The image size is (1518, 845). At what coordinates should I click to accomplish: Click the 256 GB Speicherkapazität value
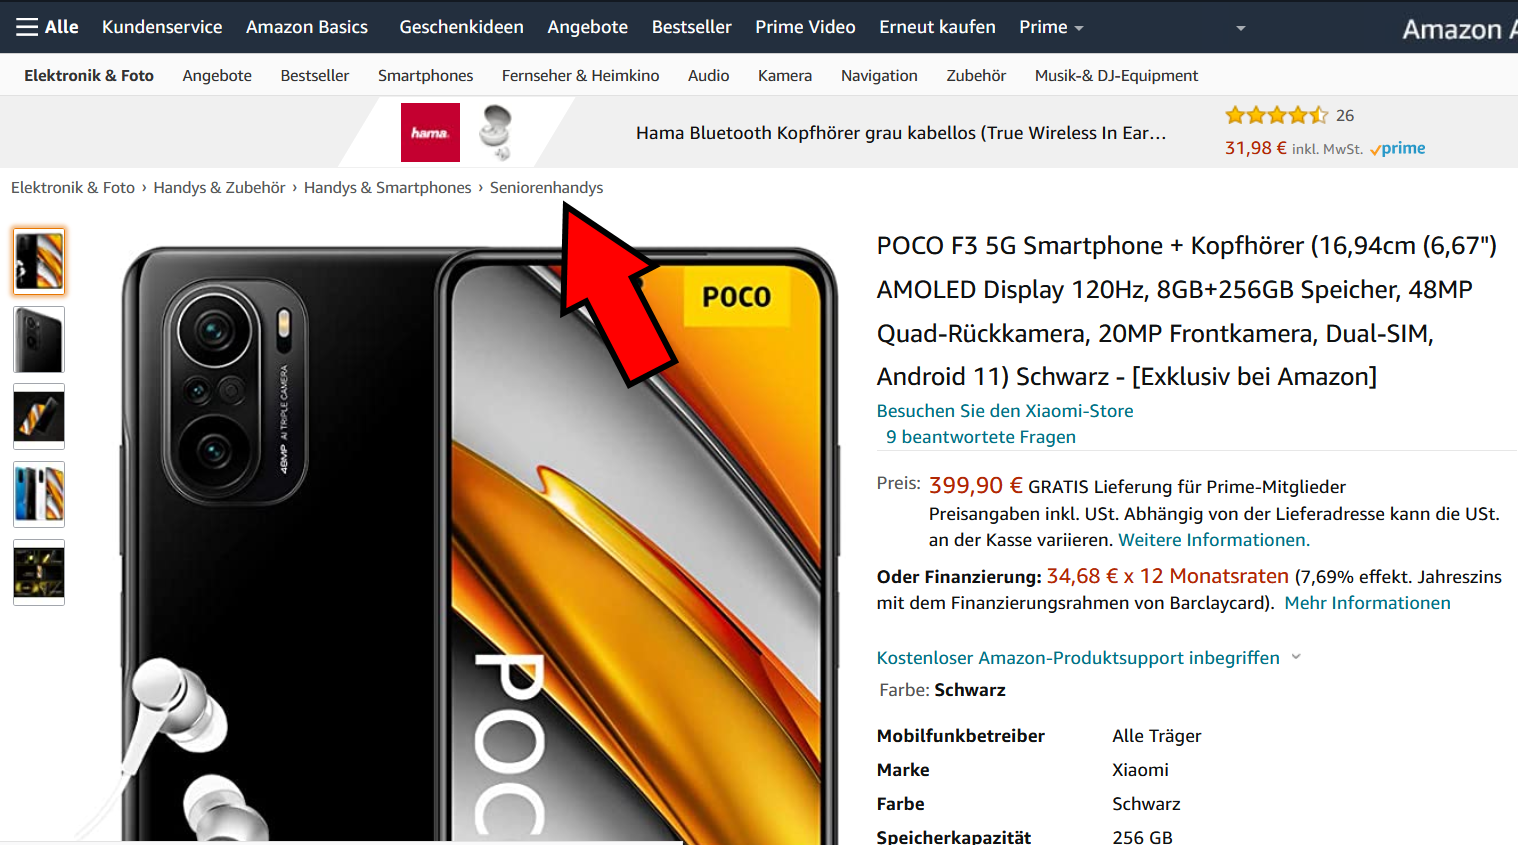click(x=1142, y=837)
